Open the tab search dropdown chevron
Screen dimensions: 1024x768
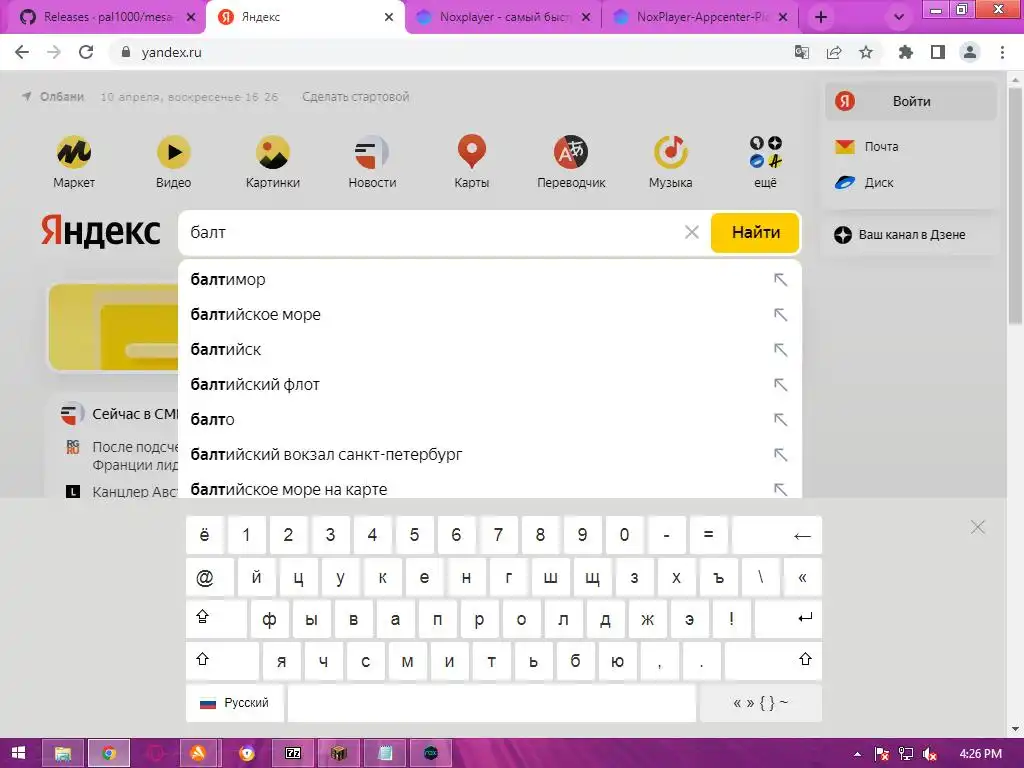pyautogui.click(x=899, y=17)
